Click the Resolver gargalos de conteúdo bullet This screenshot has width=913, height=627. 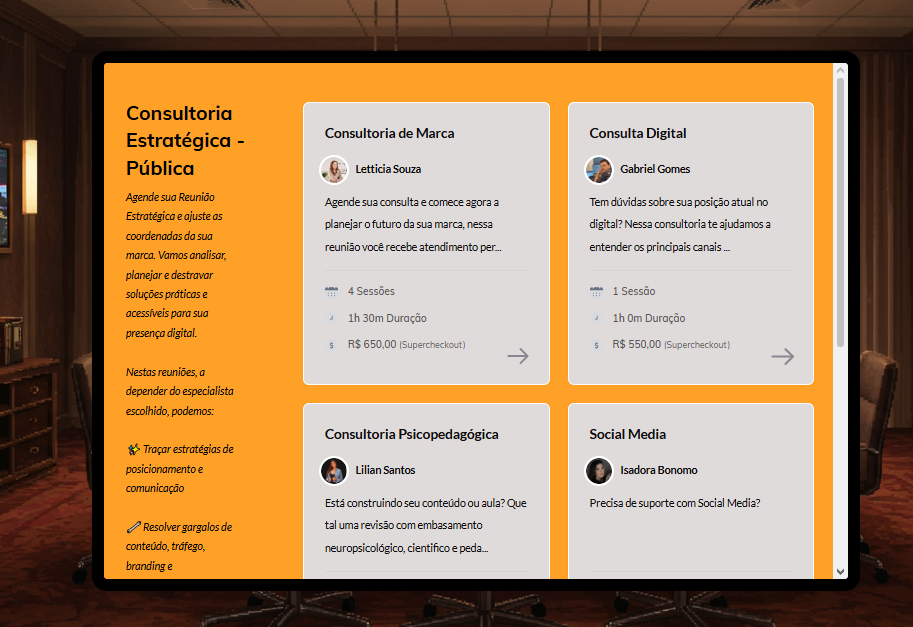[x=179, y=546]
